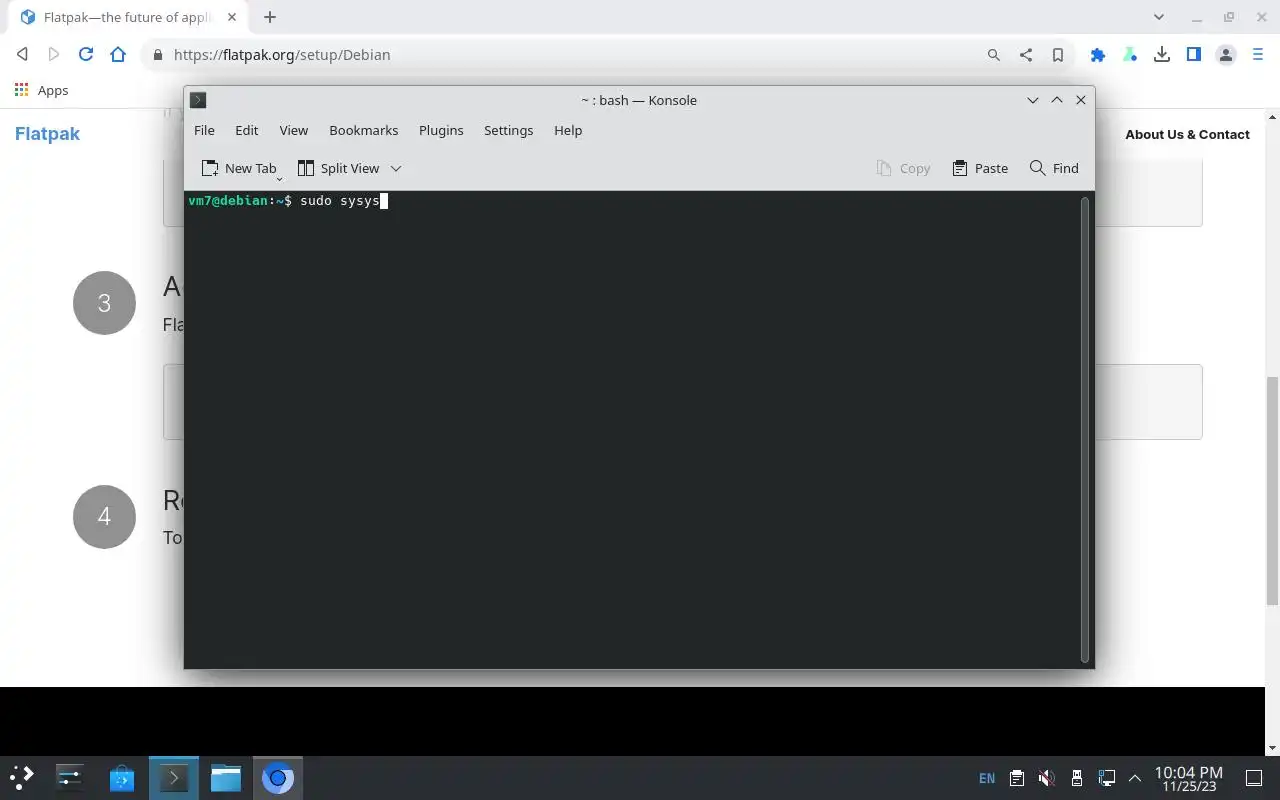Open Konsole Plugins menu
The height and width of the screenshot is (800, 1280).
(441, 130)
